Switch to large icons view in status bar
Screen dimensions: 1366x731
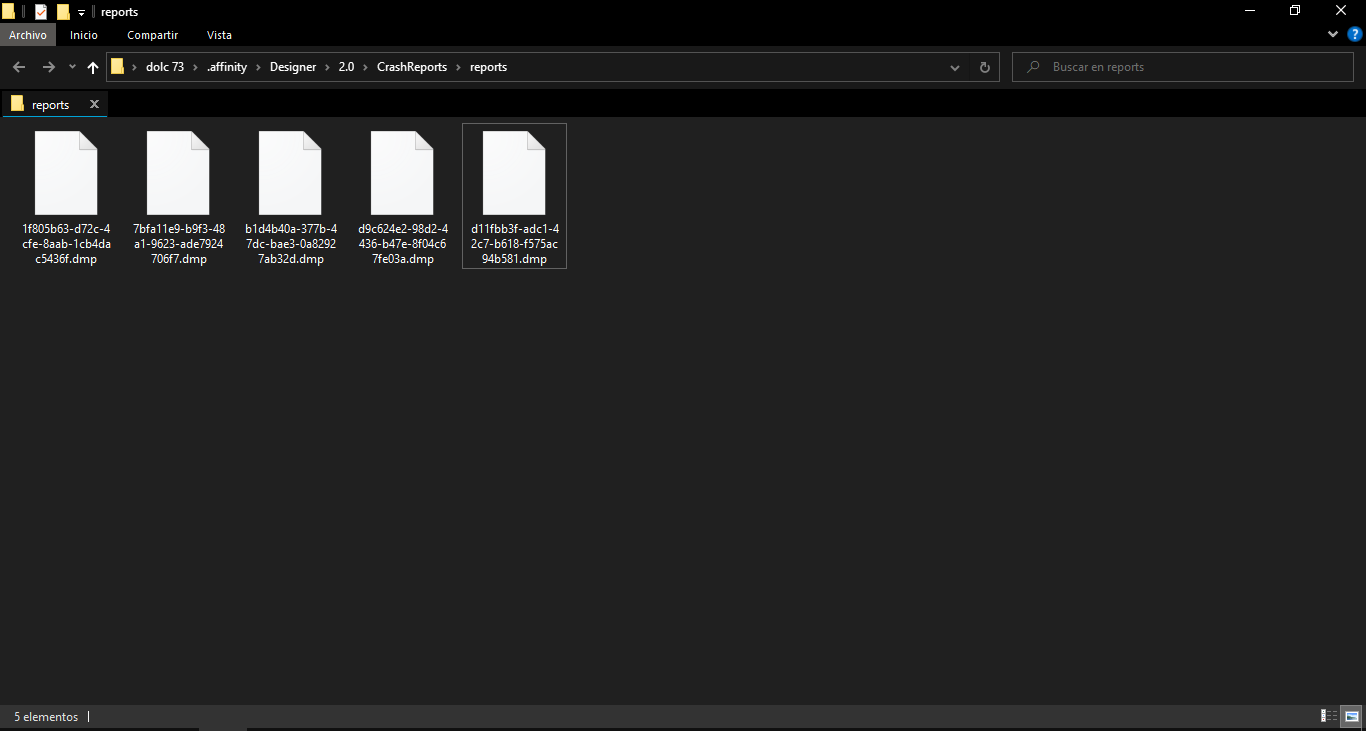[x=1351, y=716]
